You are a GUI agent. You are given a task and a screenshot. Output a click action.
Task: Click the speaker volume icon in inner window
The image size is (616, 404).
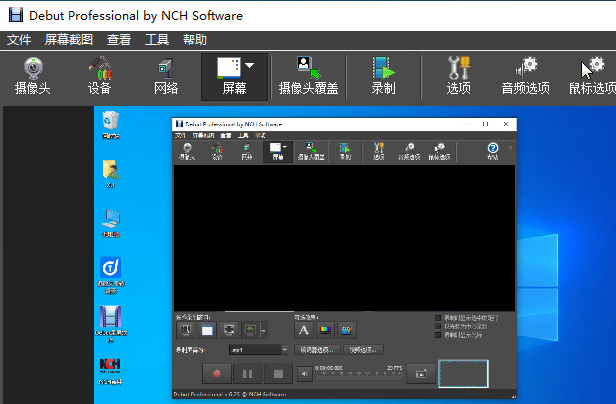(304, 374)
